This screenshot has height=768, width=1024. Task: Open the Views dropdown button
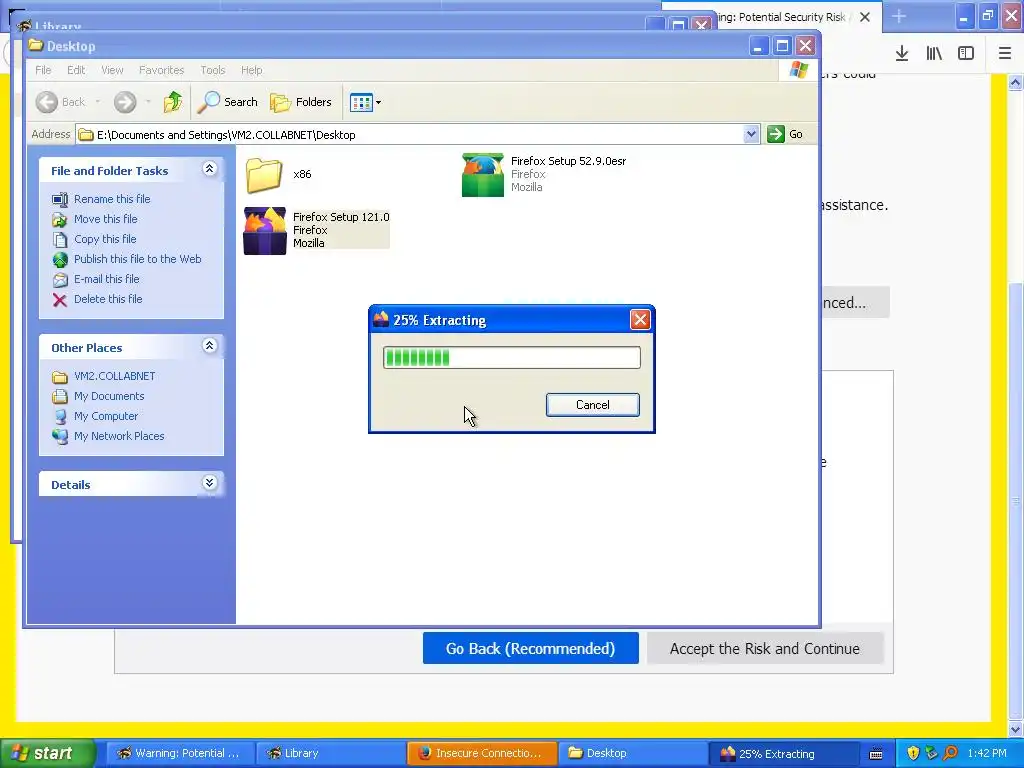(365, 102)
